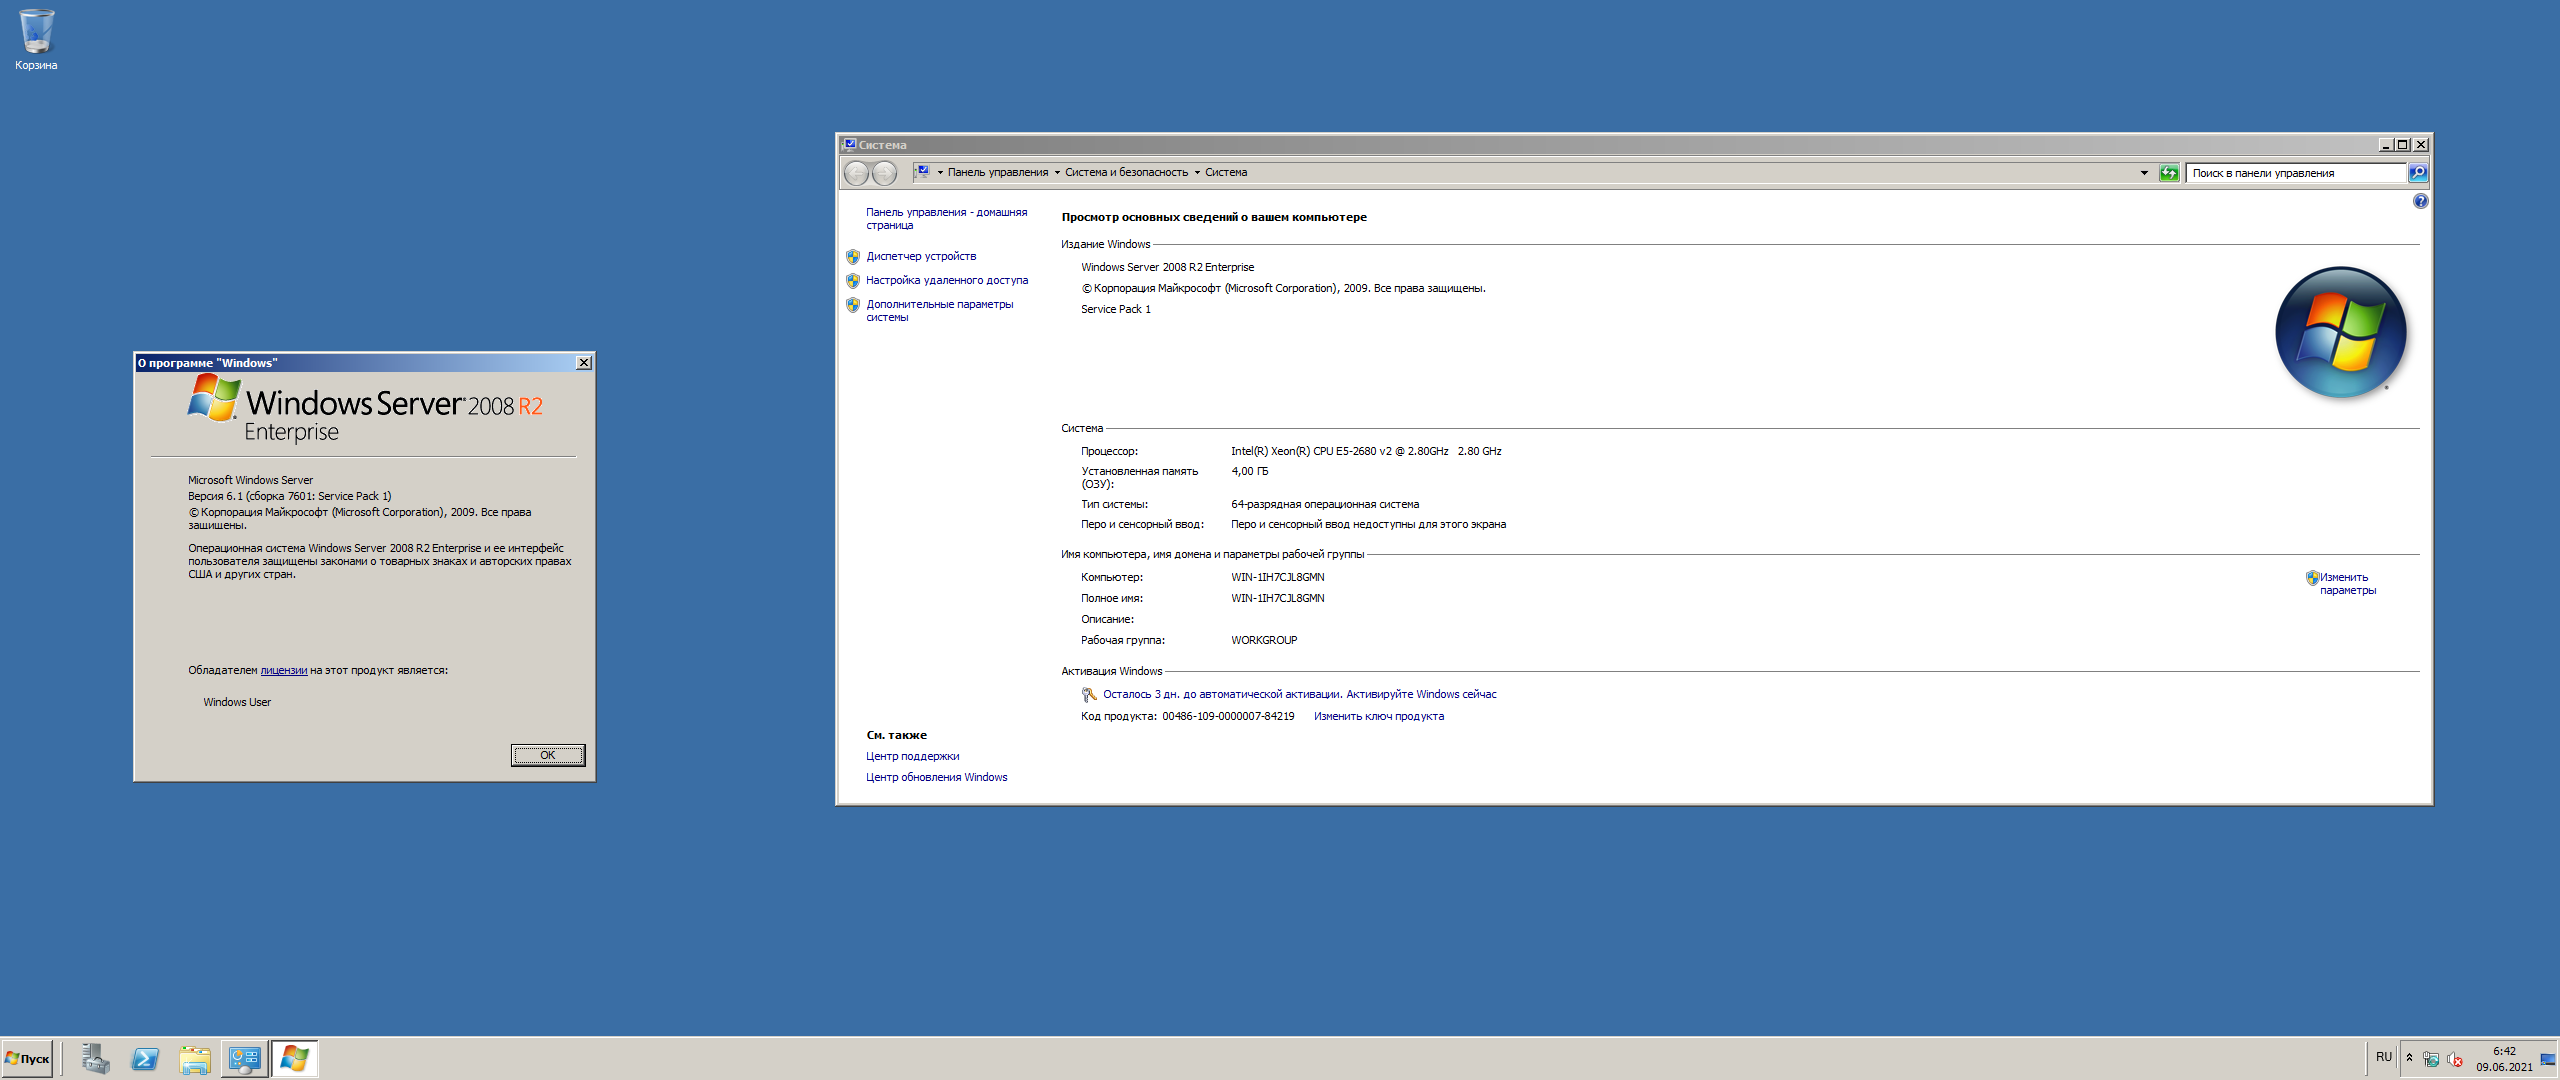
Task: Open the blue Help question mark icon
Action: 2420,201
